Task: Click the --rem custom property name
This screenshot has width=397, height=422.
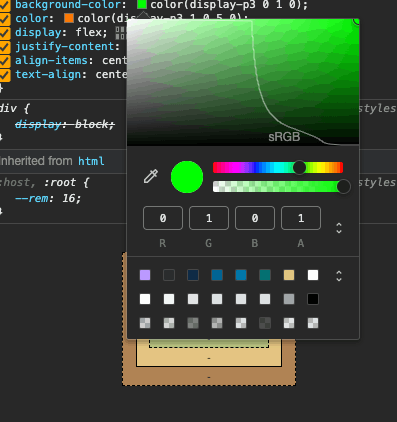Action: coord(32,199)
